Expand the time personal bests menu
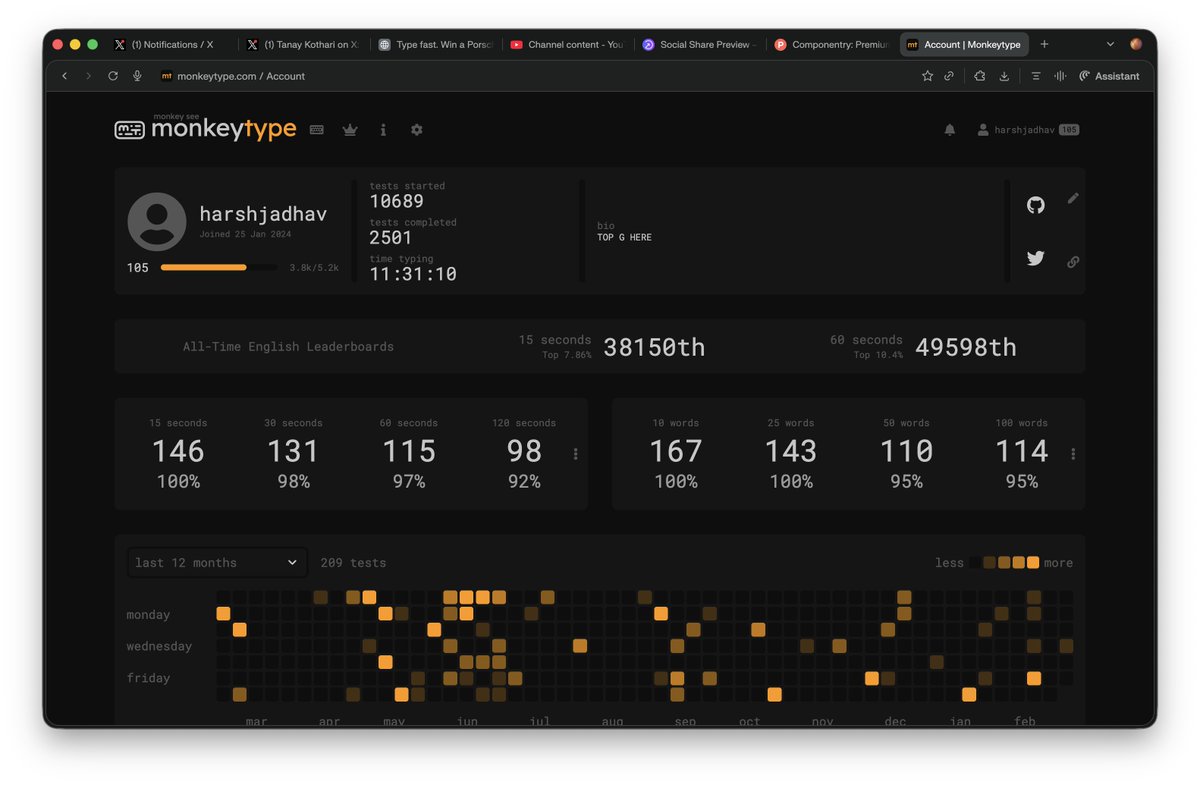Screen dimensions: 1200x785 coord(576,454)
